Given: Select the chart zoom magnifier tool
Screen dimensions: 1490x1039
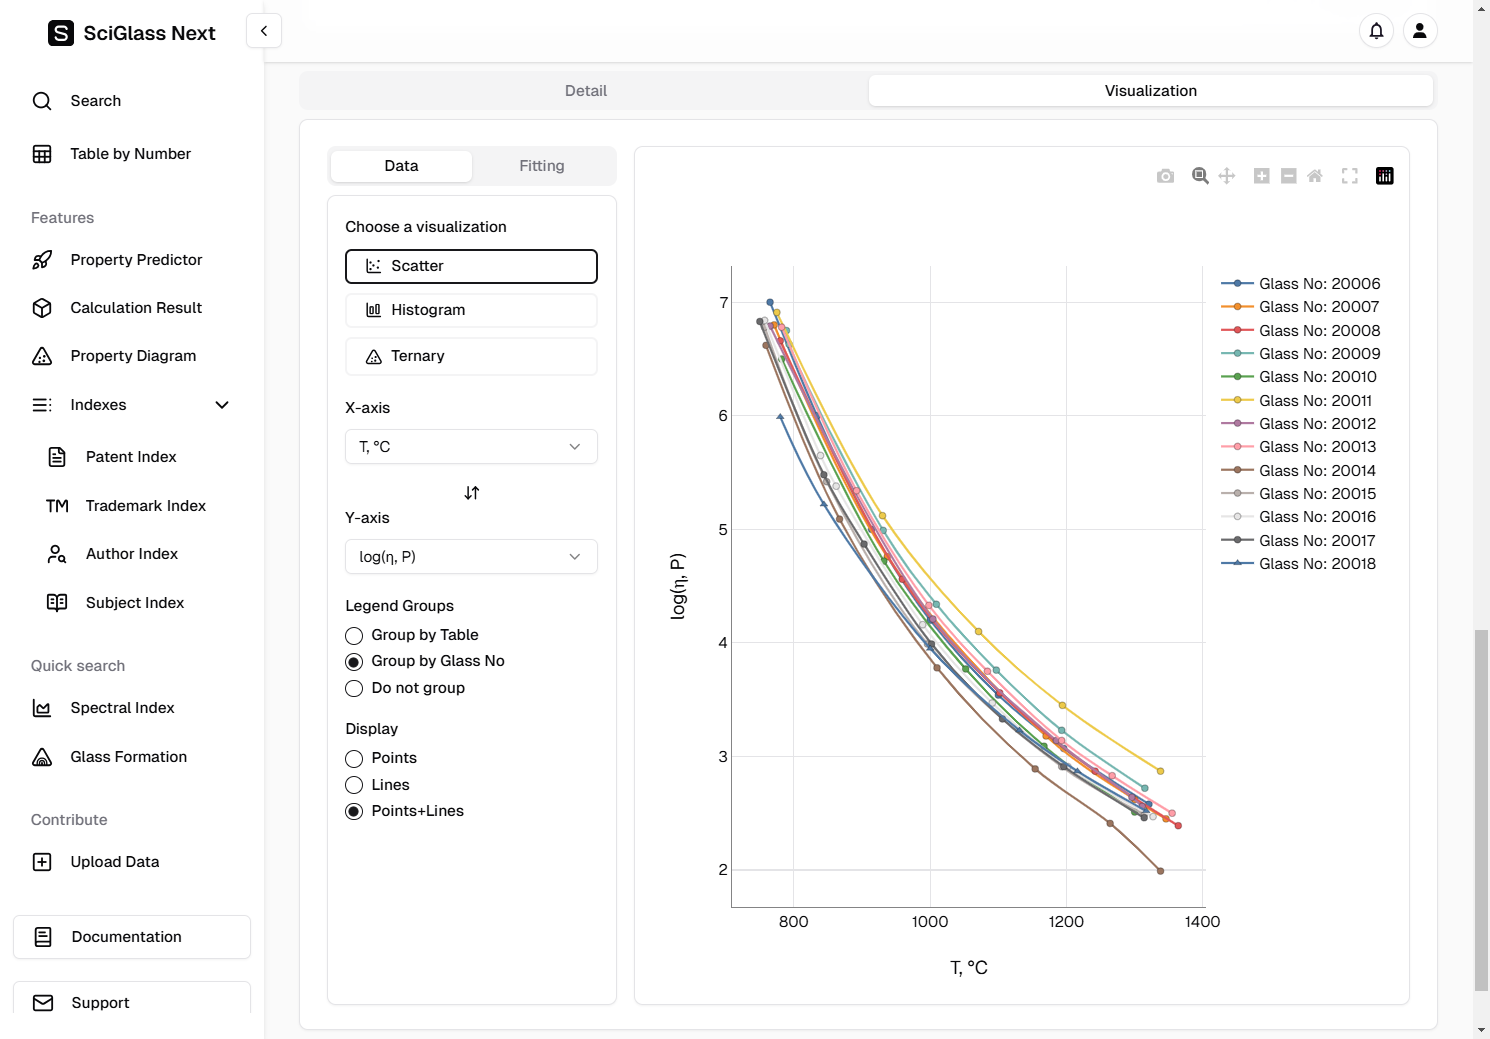Looking at the screenshot, I should [1200, 176].
